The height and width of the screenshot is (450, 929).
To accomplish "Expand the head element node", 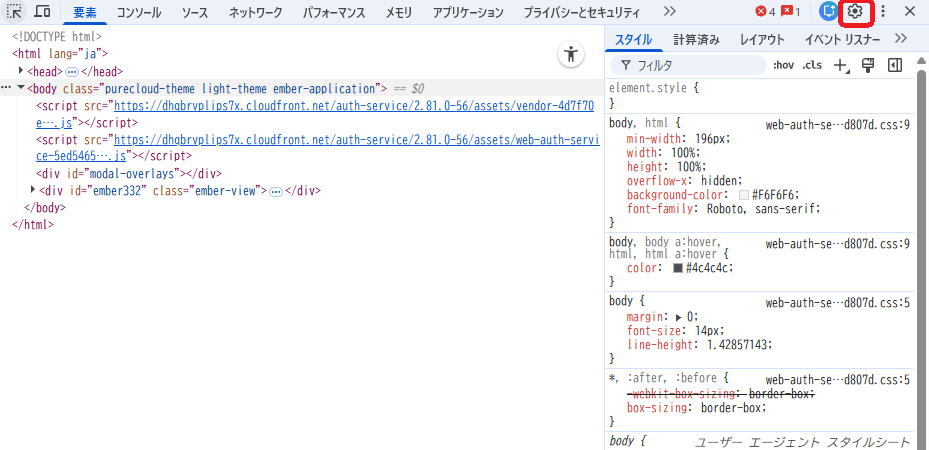I will click(x=21, y=71).
